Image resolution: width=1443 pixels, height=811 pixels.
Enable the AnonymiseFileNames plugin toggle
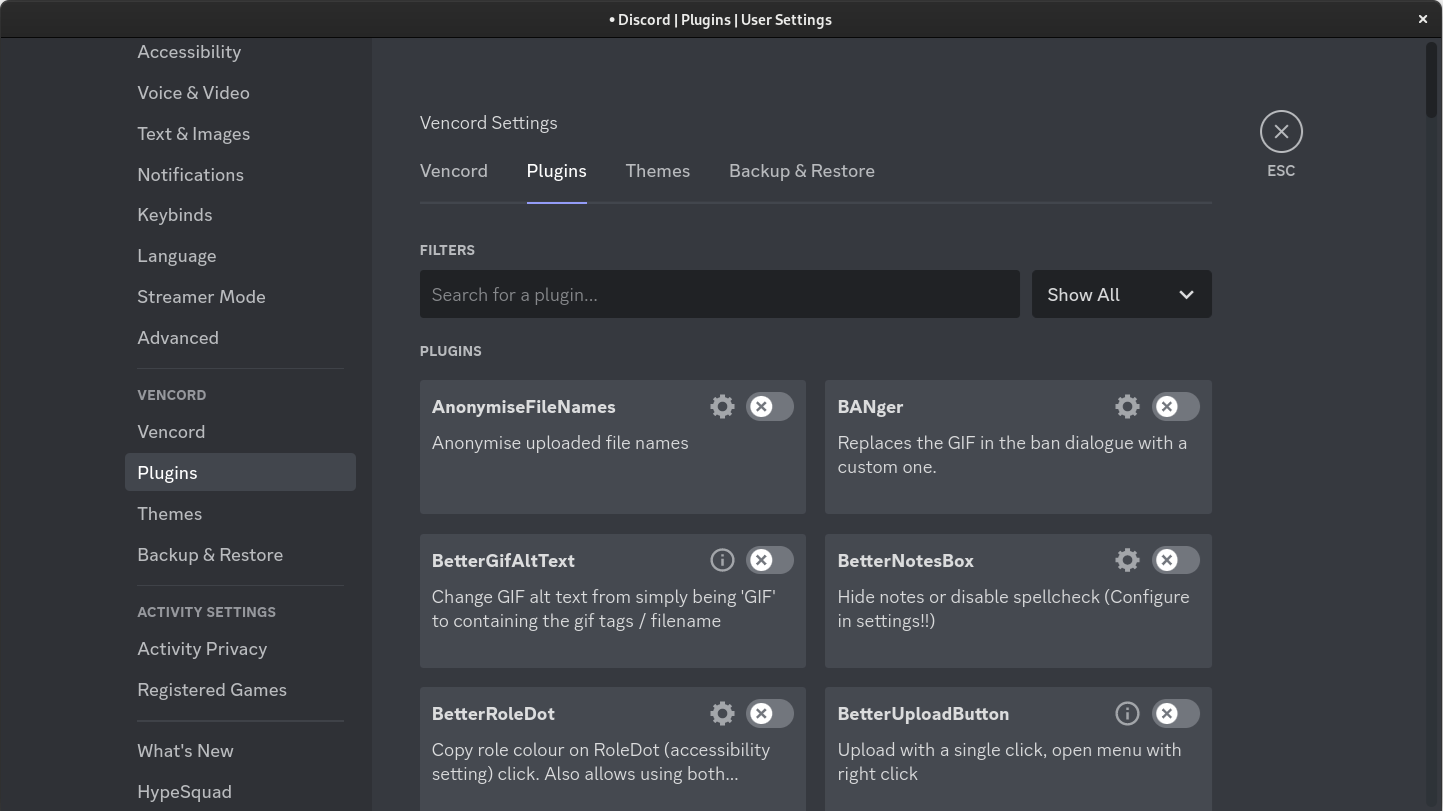point(770,406)
